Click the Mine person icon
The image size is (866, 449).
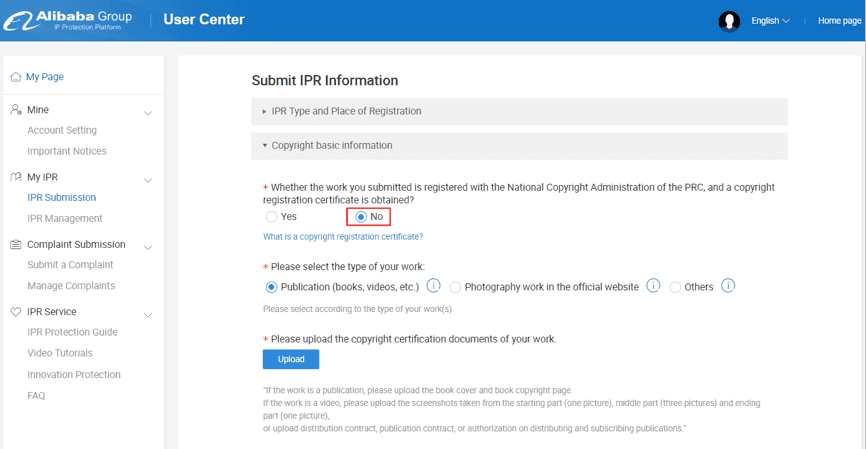coord(15,110)
